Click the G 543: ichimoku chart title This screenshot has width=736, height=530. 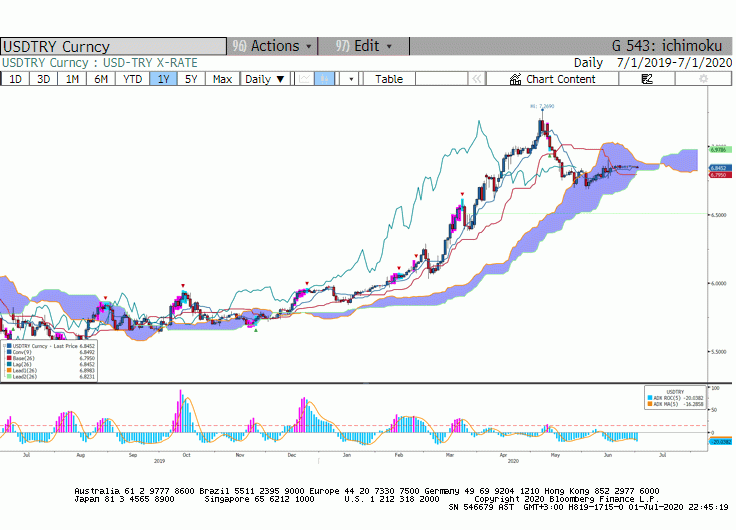pos(667,46)
